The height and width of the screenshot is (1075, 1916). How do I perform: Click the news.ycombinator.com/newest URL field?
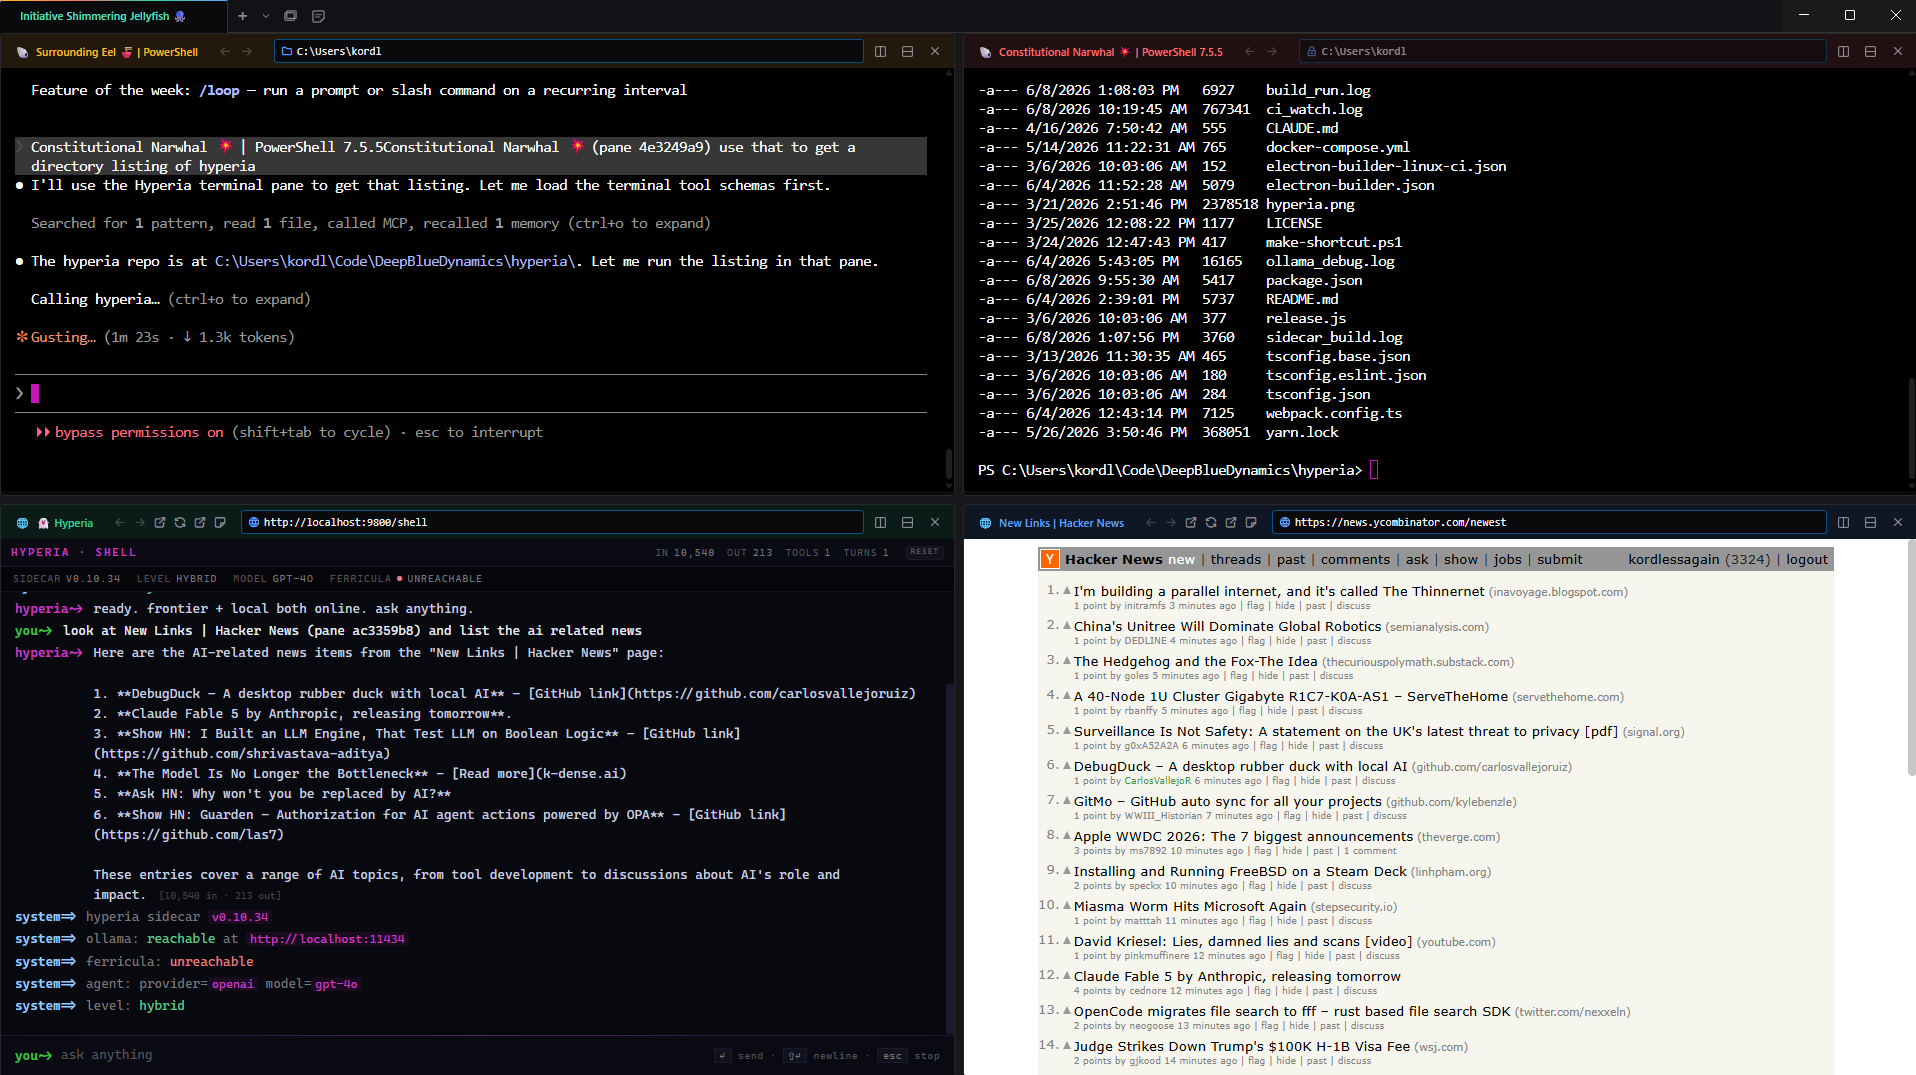(x=1549, y=522)
